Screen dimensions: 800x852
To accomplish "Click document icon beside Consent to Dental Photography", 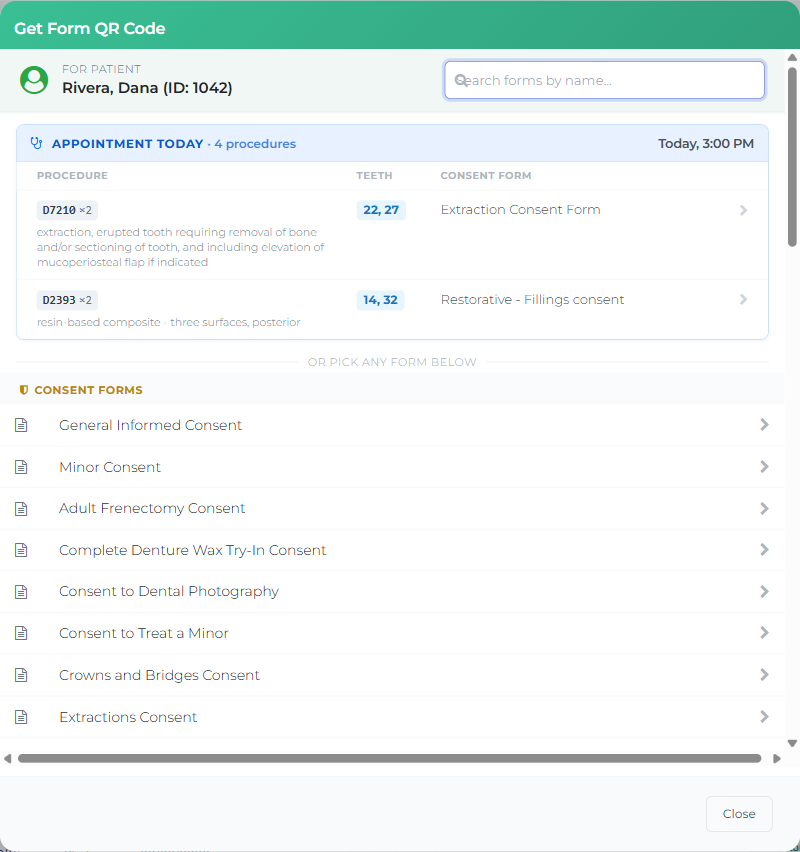I will [x=21, y=592].
